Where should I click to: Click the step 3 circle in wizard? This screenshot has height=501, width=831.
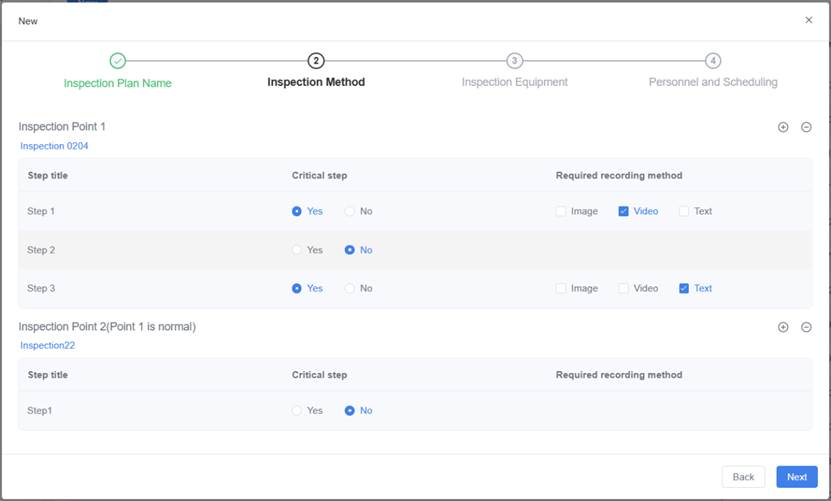pyautogui.click(x=514, y=61)
